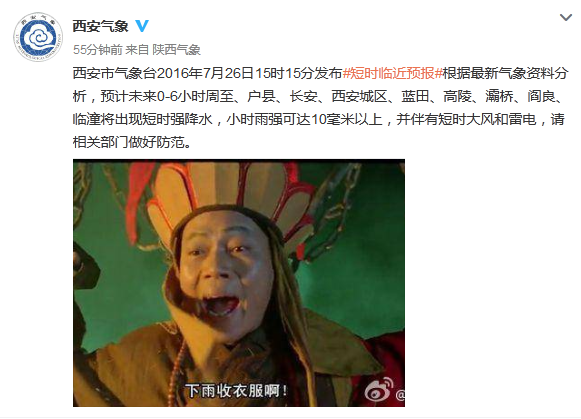581x419 pixels.
Task: Click the word 来自 before the source
Action: coord(137,50)
